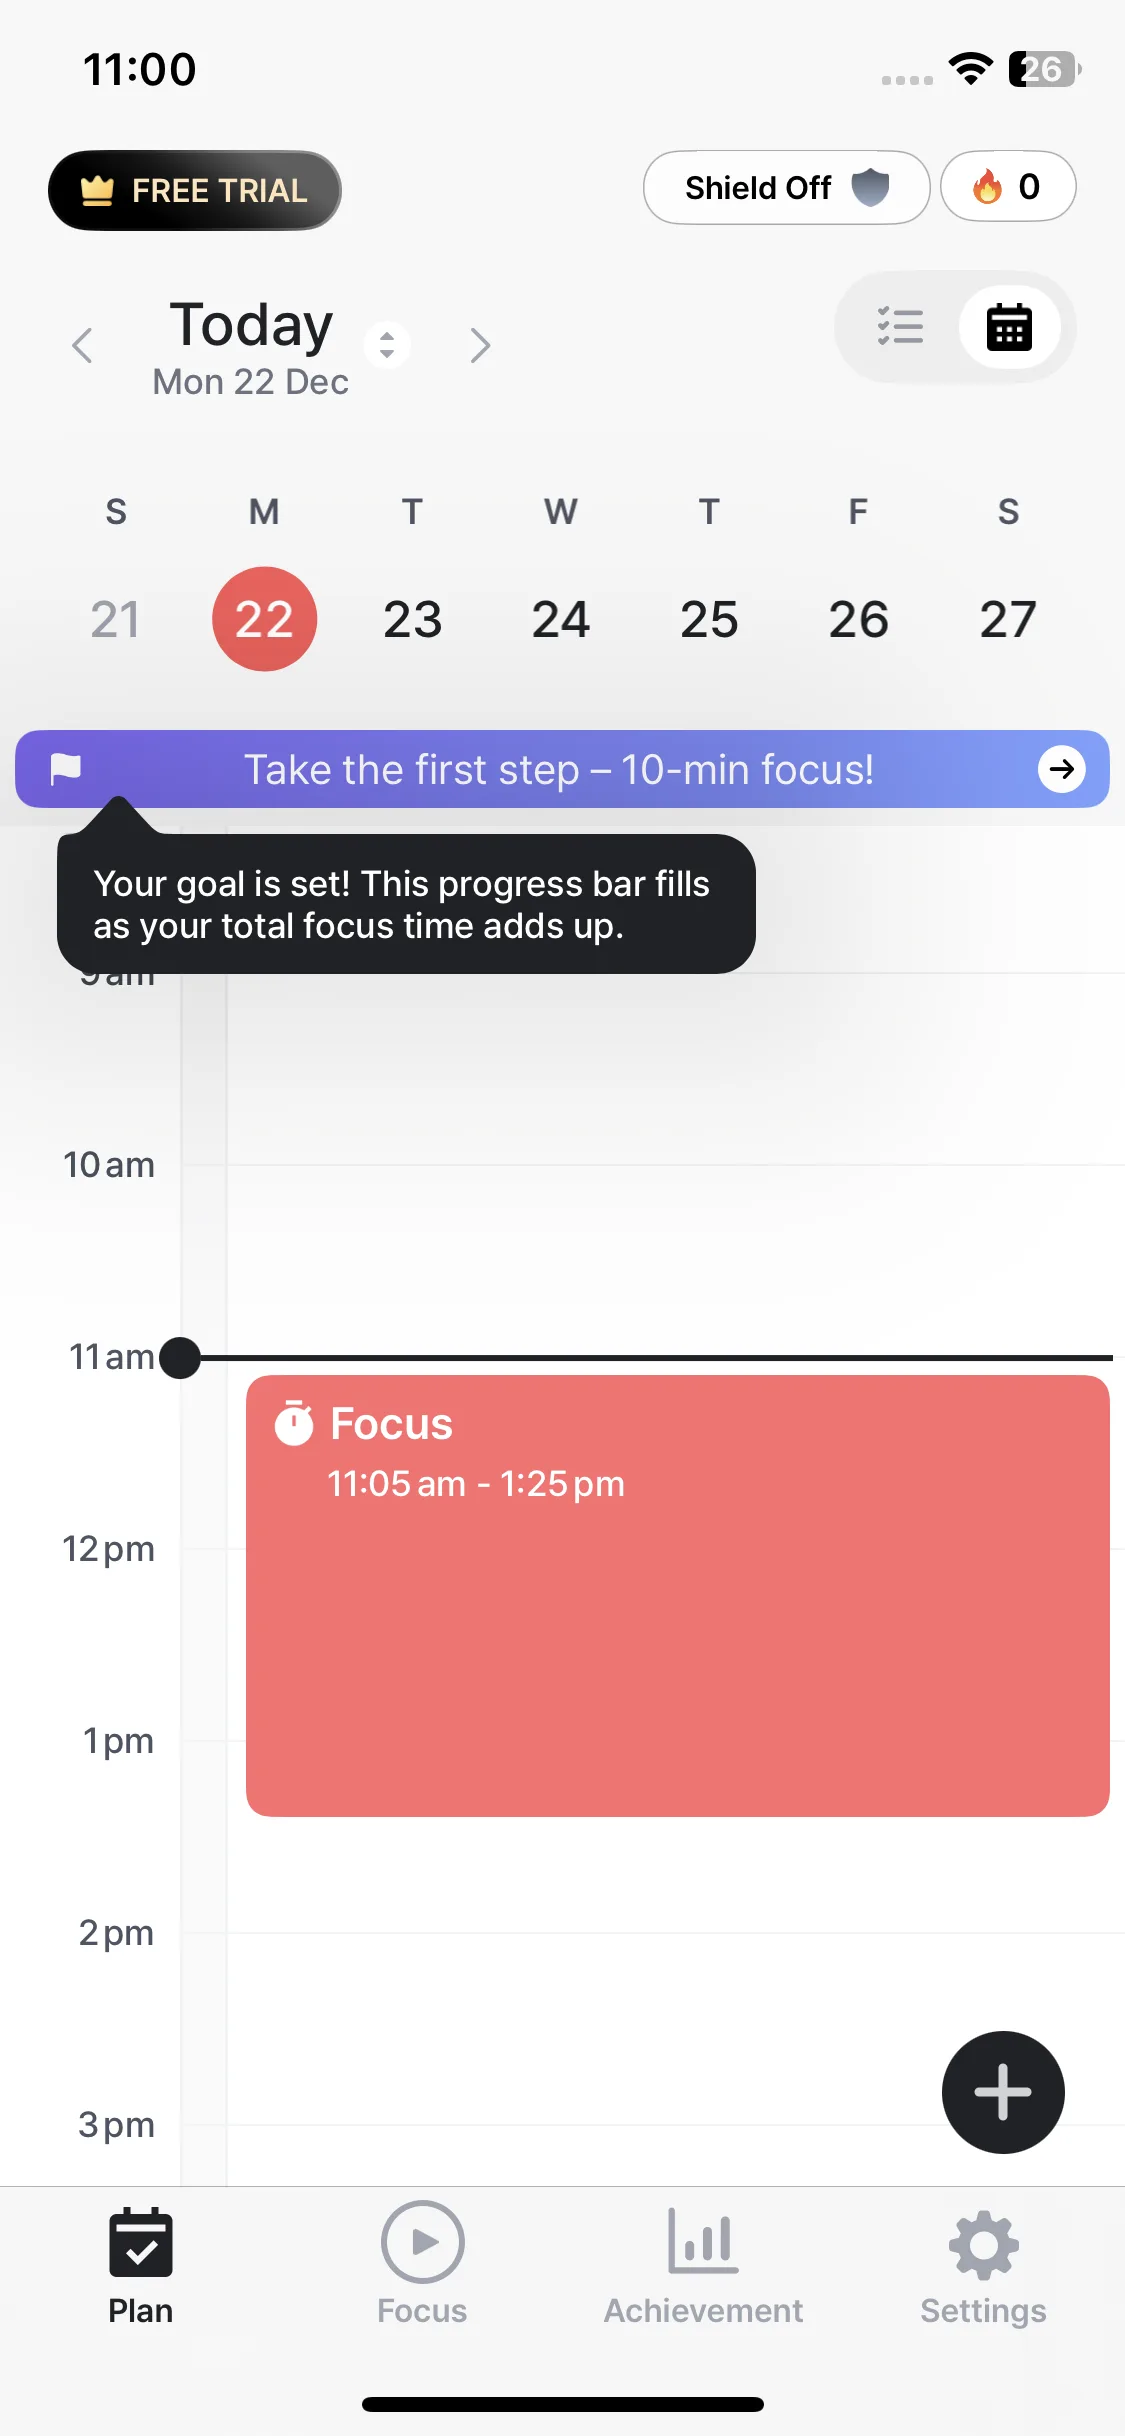Image resolution: width=1125 pixels, height=2436 pixels.
Task: Open the Focus 11:05 am event block
Action: [x=677, y=1620]
